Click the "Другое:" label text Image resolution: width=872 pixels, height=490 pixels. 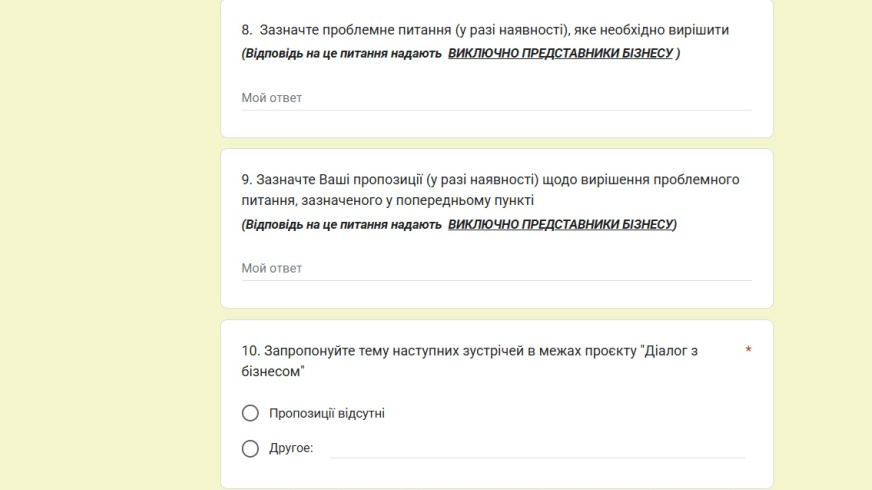click(x=291, y=448)
